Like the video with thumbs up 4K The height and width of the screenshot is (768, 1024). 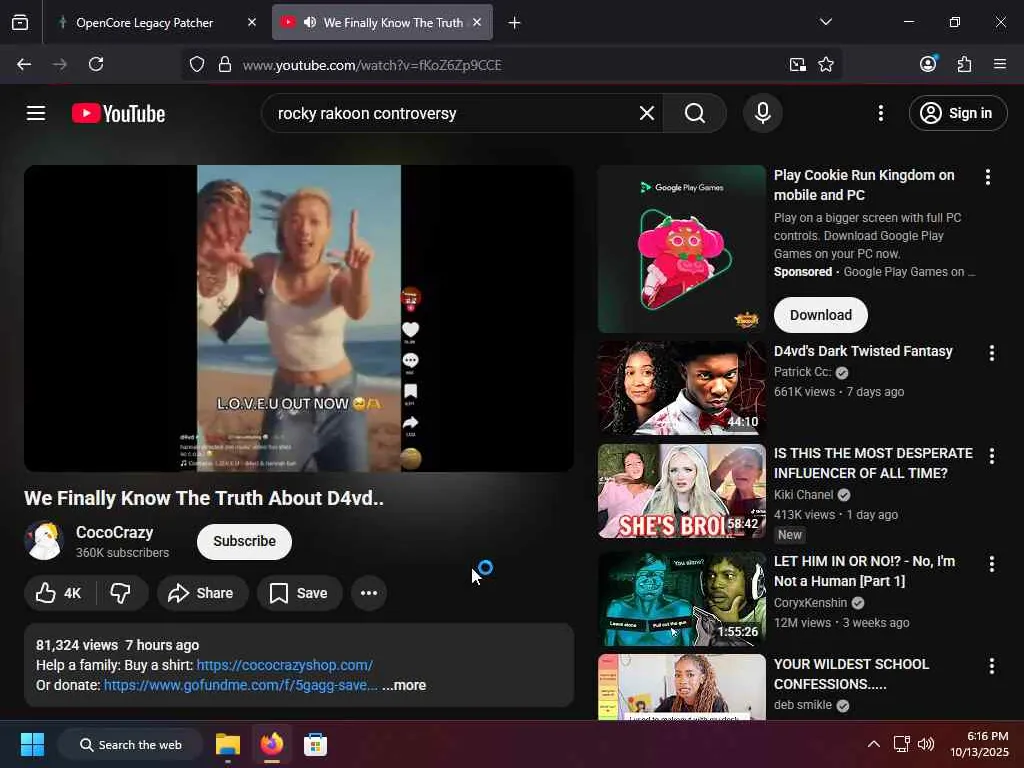click(x=59, y=593)
